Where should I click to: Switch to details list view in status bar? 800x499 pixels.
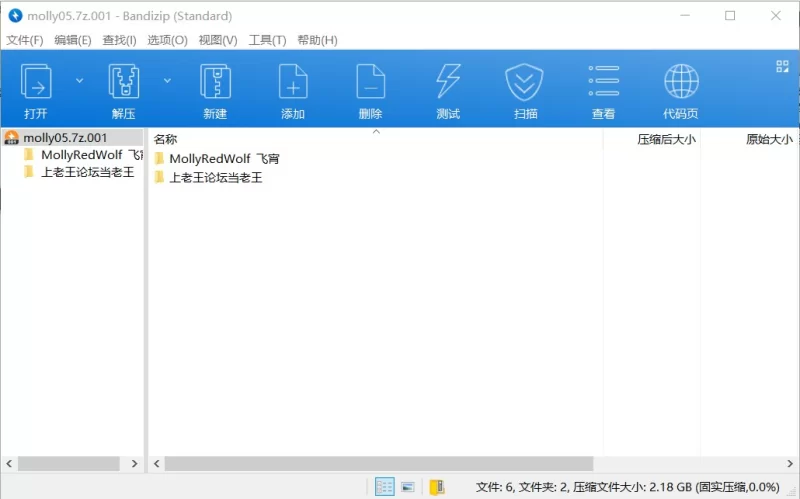385,487
